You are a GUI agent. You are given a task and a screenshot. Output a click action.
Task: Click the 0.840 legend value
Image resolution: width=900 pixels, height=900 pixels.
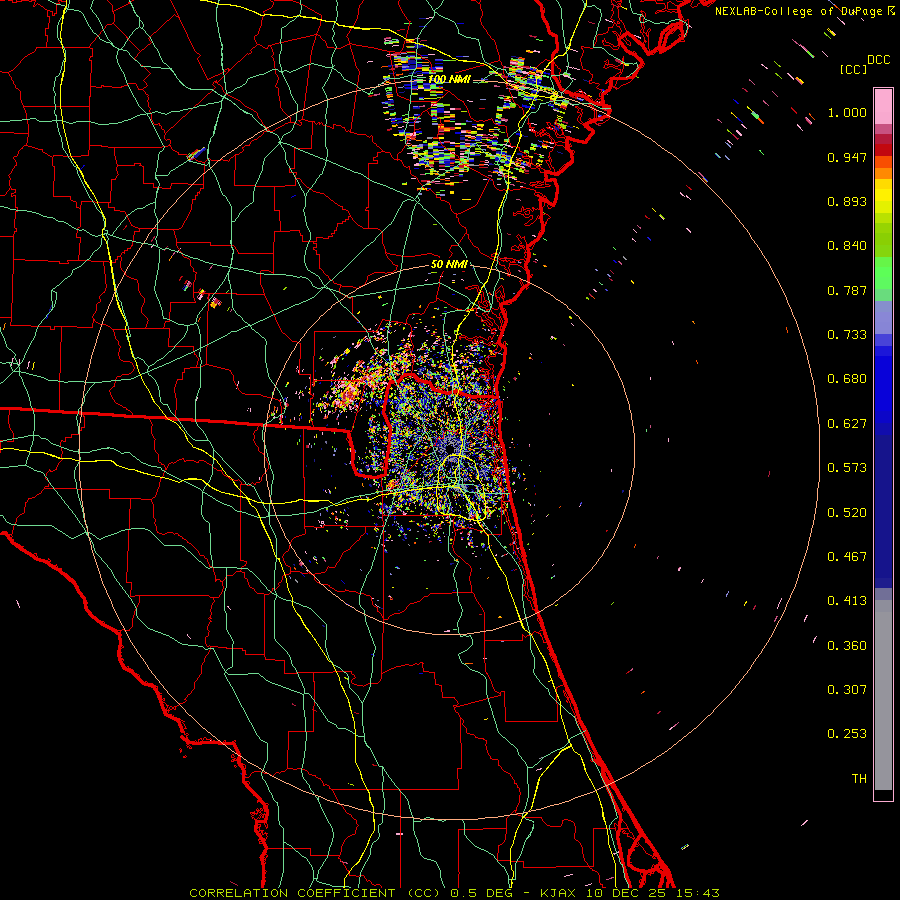tap(847, 246)
